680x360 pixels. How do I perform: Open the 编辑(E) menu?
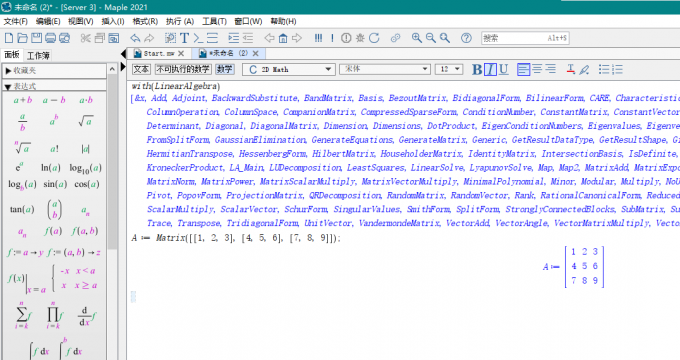[48, 21]
